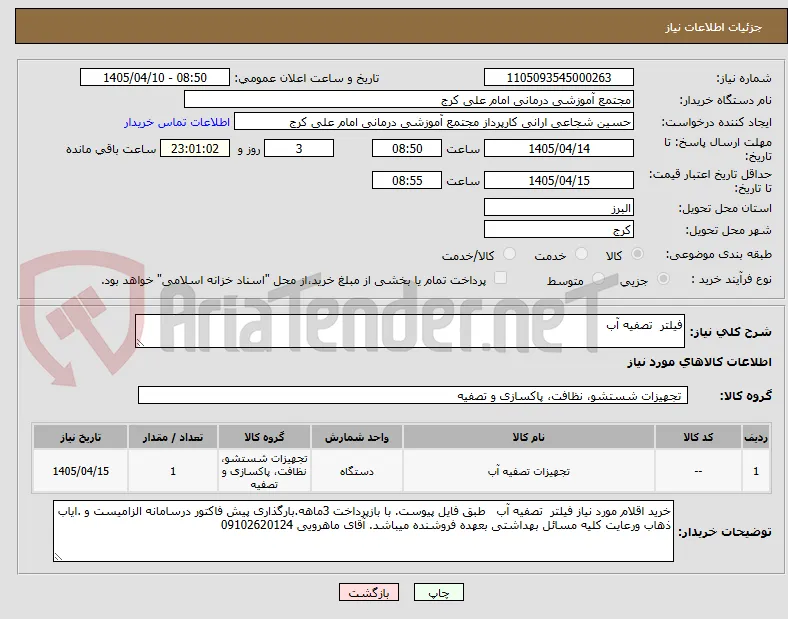
Task: Click the تجهیزات تصفیه آب table cell
Action: pyautogui.click(x=529, y=471)
